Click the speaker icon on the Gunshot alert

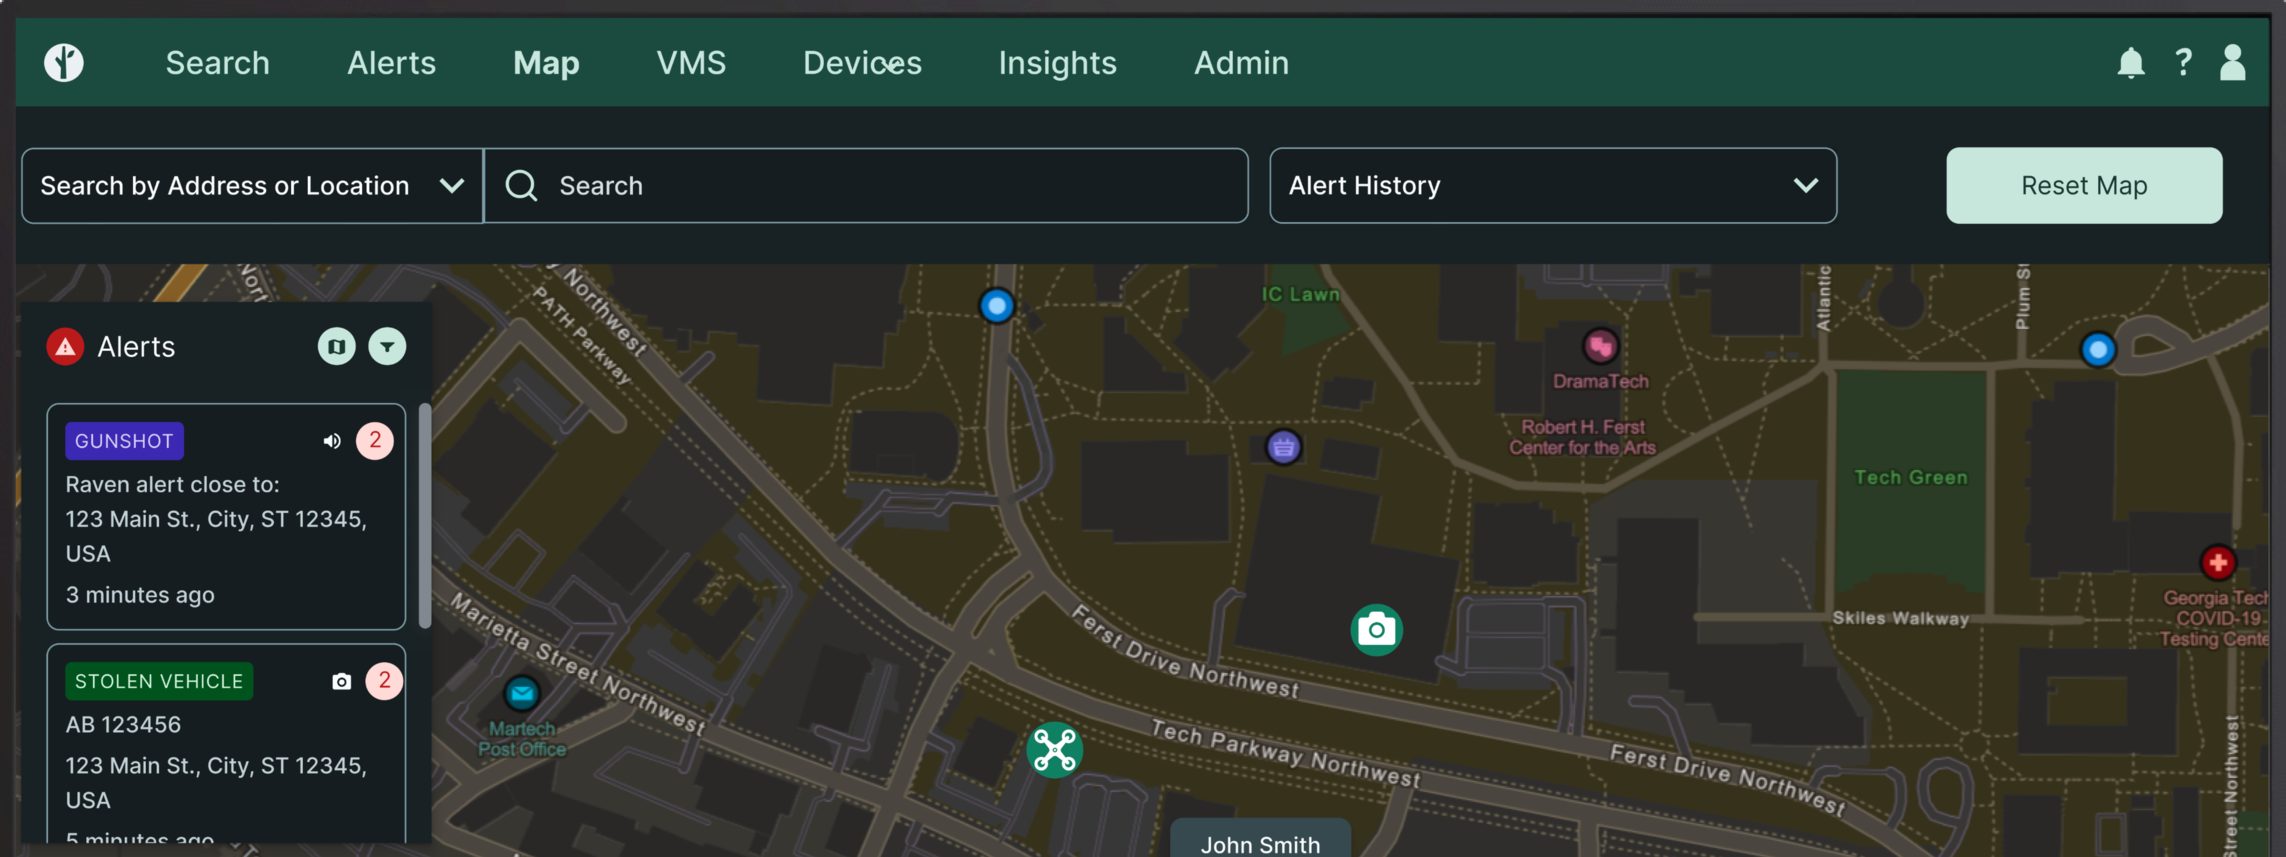[332, 441]
